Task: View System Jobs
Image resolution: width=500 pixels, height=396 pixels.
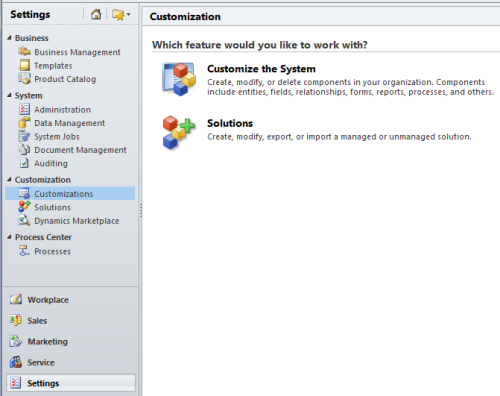Action: click(57, 137)
